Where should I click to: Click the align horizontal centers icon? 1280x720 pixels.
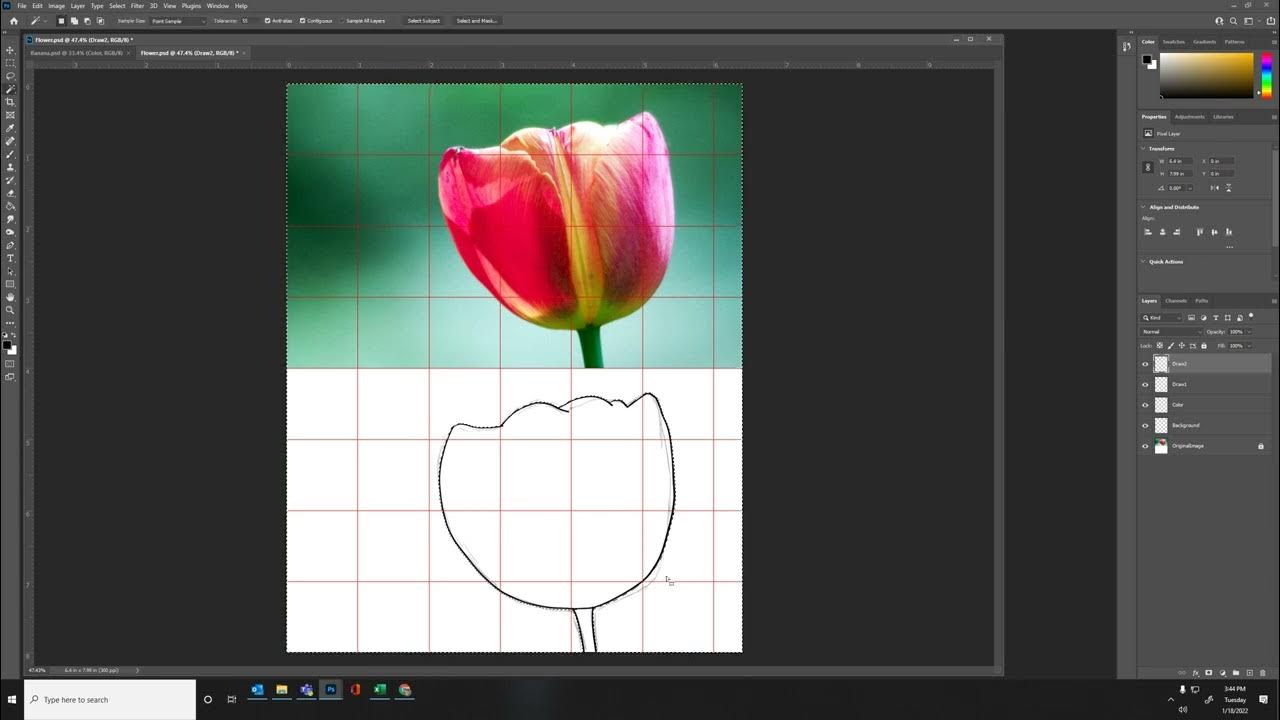pos(1163,232)
